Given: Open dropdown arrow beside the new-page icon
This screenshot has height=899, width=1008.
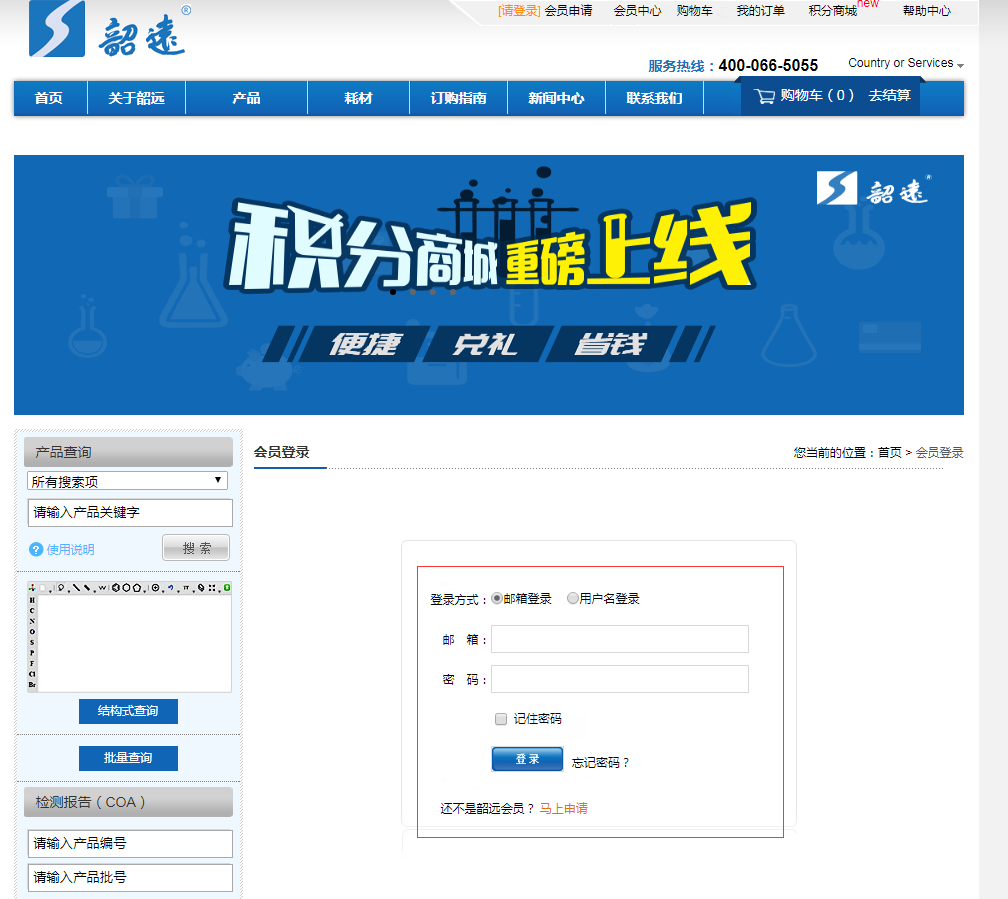Looking at the screenshot, I should coord(50,591).
